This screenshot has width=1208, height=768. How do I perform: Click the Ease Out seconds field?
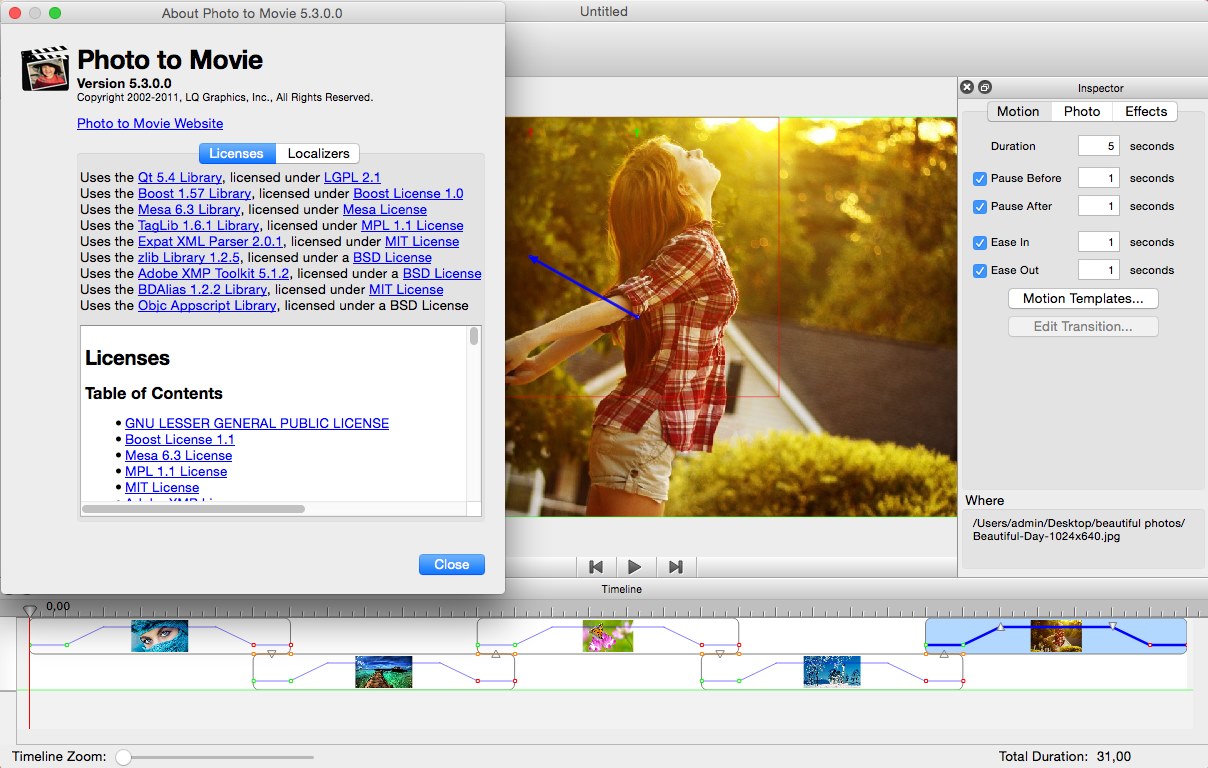pos(1098,270)
